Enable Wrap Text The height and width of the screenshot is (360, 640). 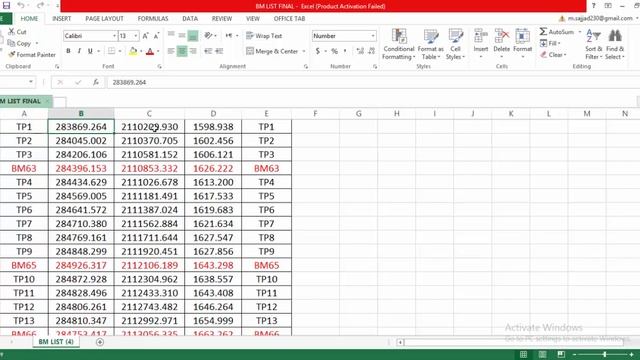click(264, 36)
